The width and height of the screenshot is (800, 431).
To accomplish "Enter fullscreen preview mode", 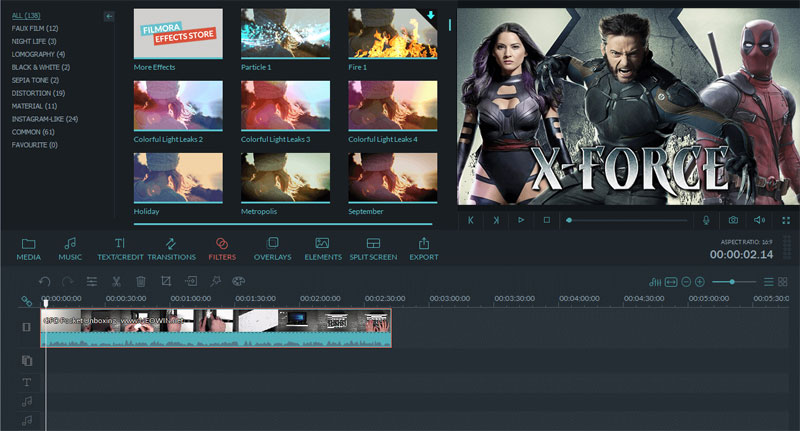I will pos(786,220).
